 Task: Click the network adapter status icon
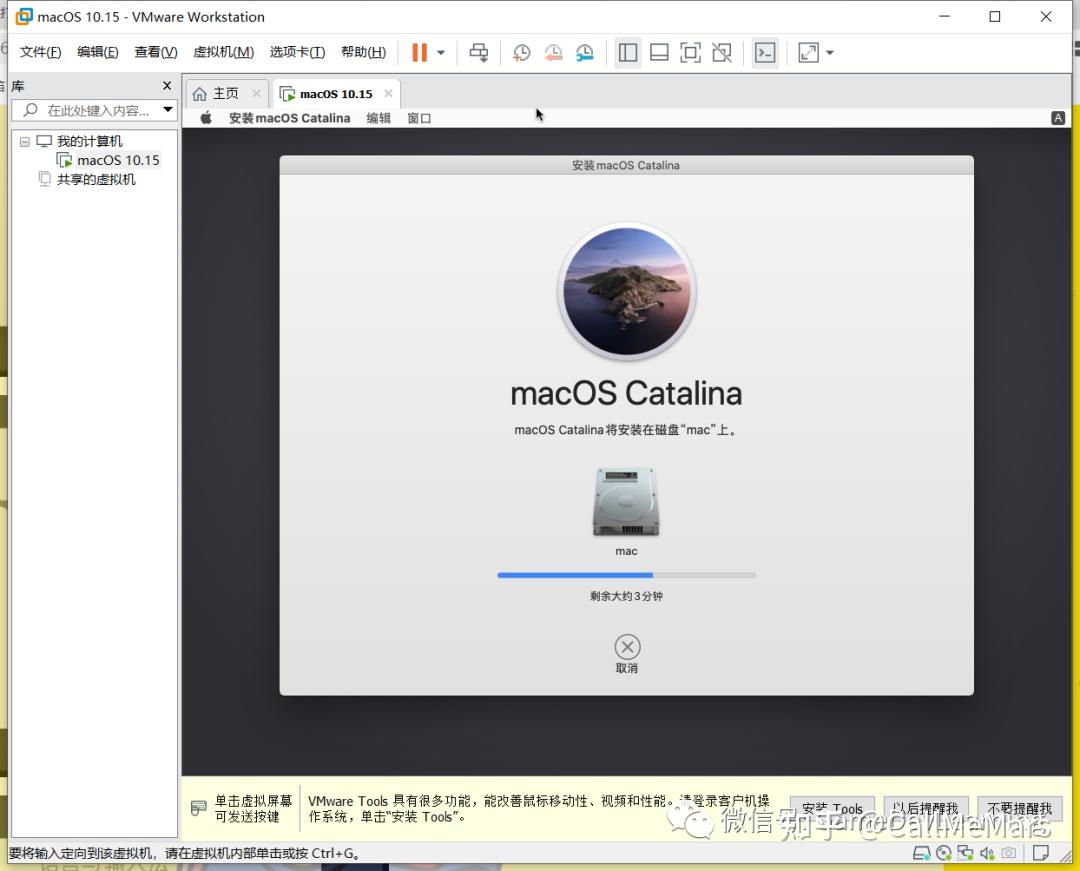(965, 854)
